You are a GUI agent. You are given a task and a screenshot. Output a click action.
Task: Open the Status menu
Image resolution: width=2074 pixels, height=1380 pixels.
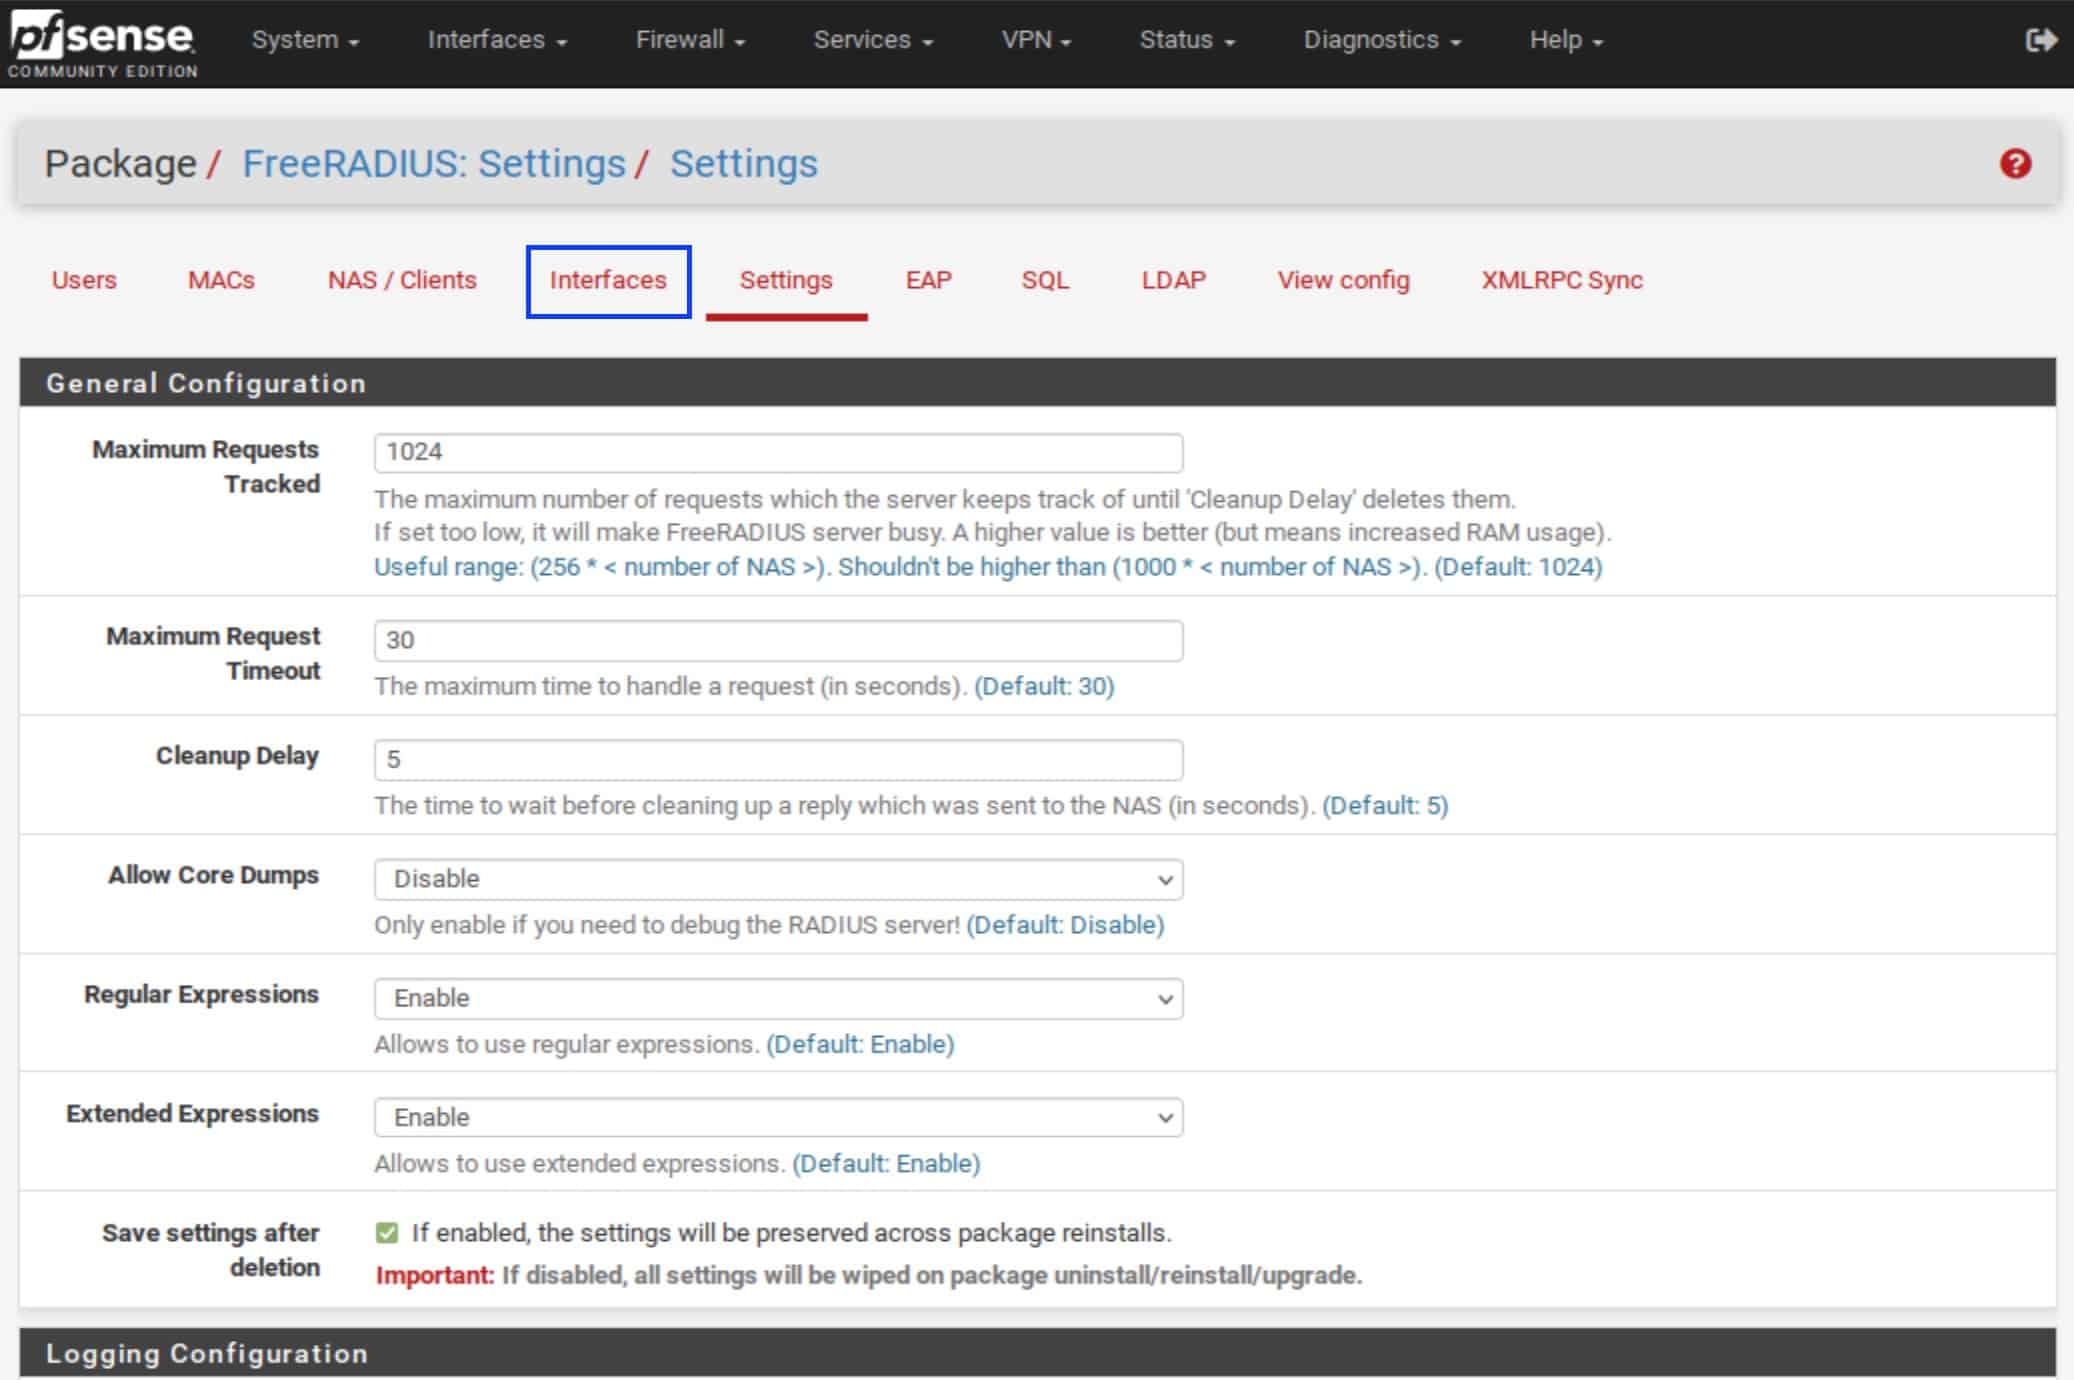pos(1187,40)
